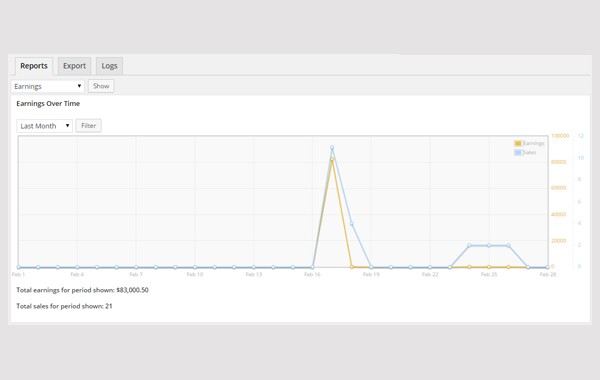Click the Feb 22 axis label
Viewport: 600px width, 380px height.
tap(430, 274)
